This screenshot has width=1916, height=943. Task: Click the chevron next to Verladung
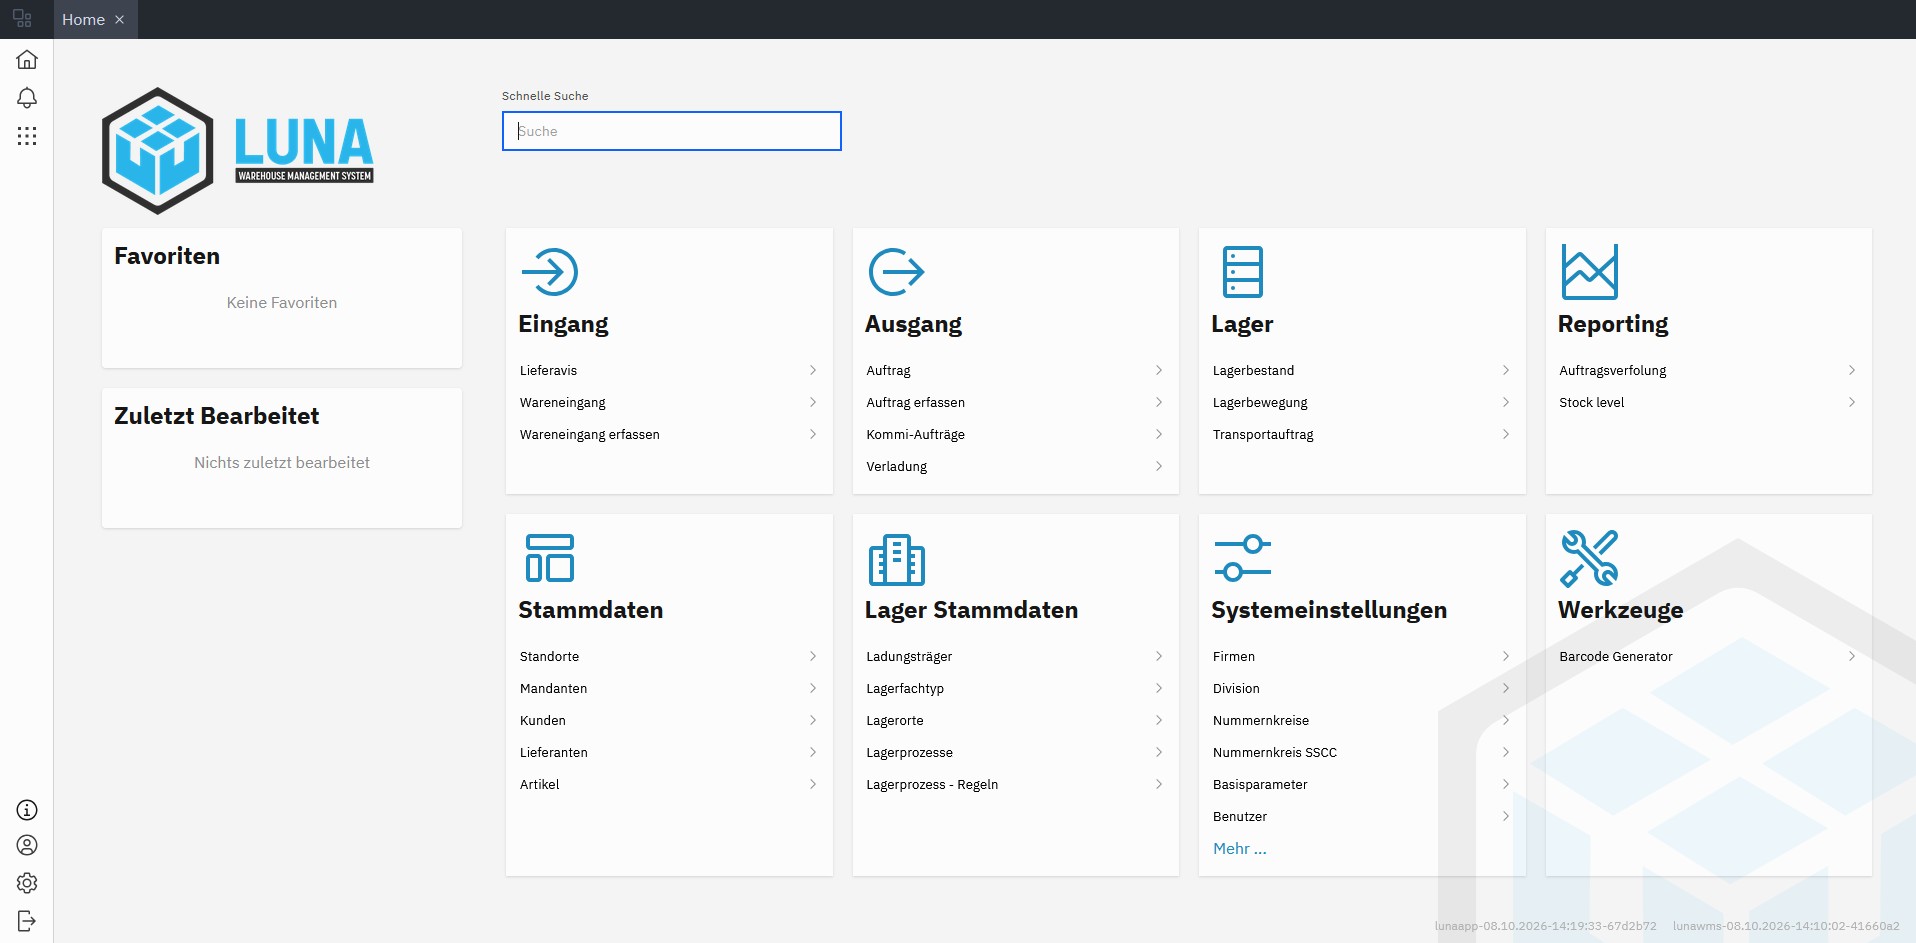[1159, 466]
